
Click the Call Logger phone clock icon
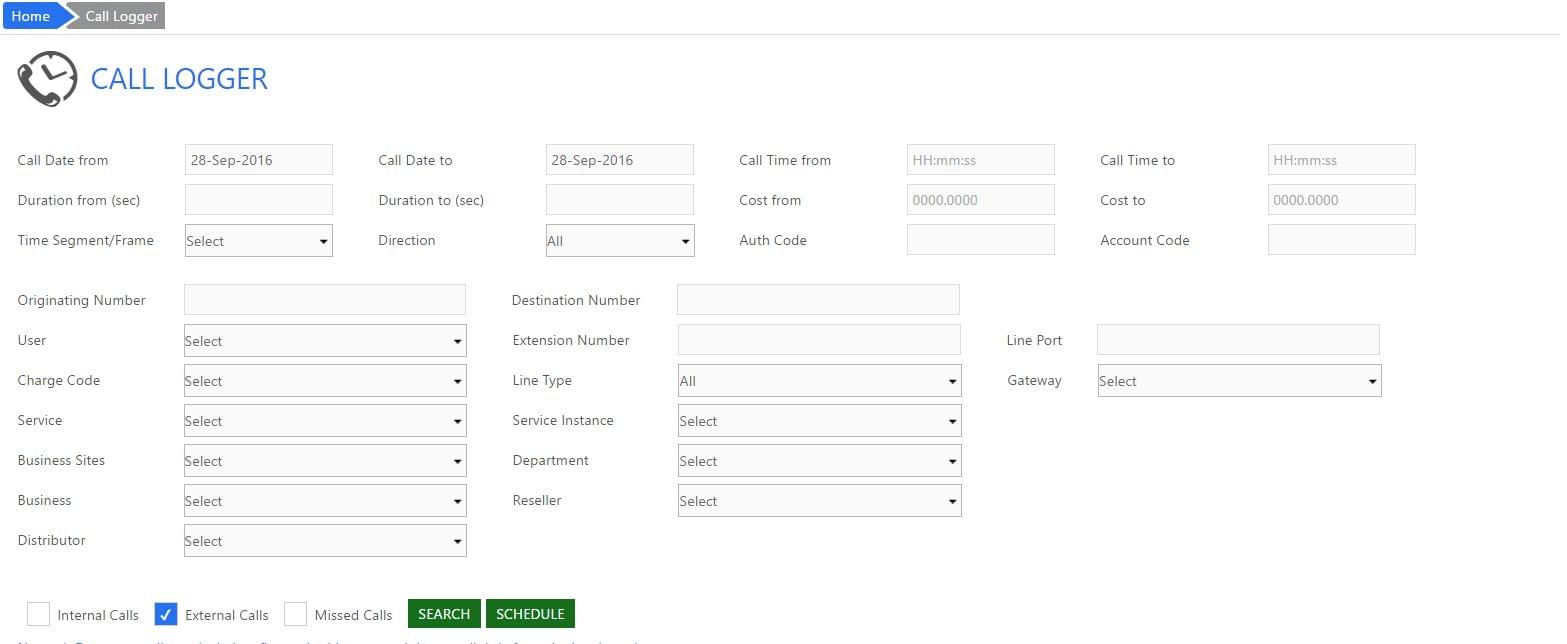click(47, 79)
